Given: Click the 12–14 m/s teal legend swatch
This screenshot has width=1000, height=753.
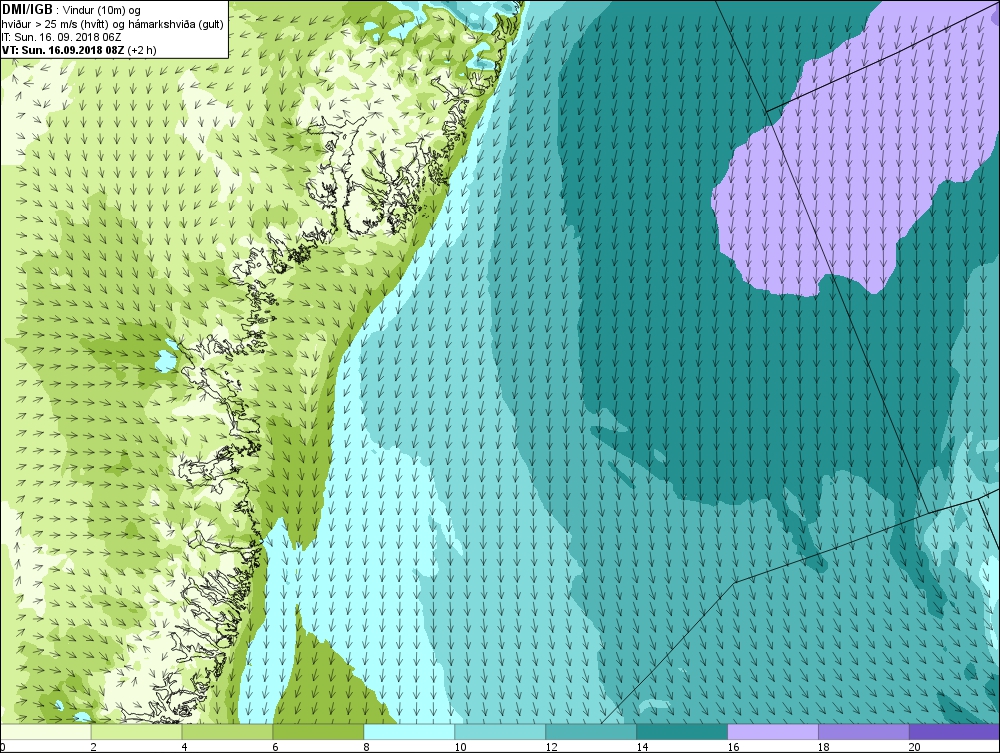Looking at the screenshot, I should point(591,732).
